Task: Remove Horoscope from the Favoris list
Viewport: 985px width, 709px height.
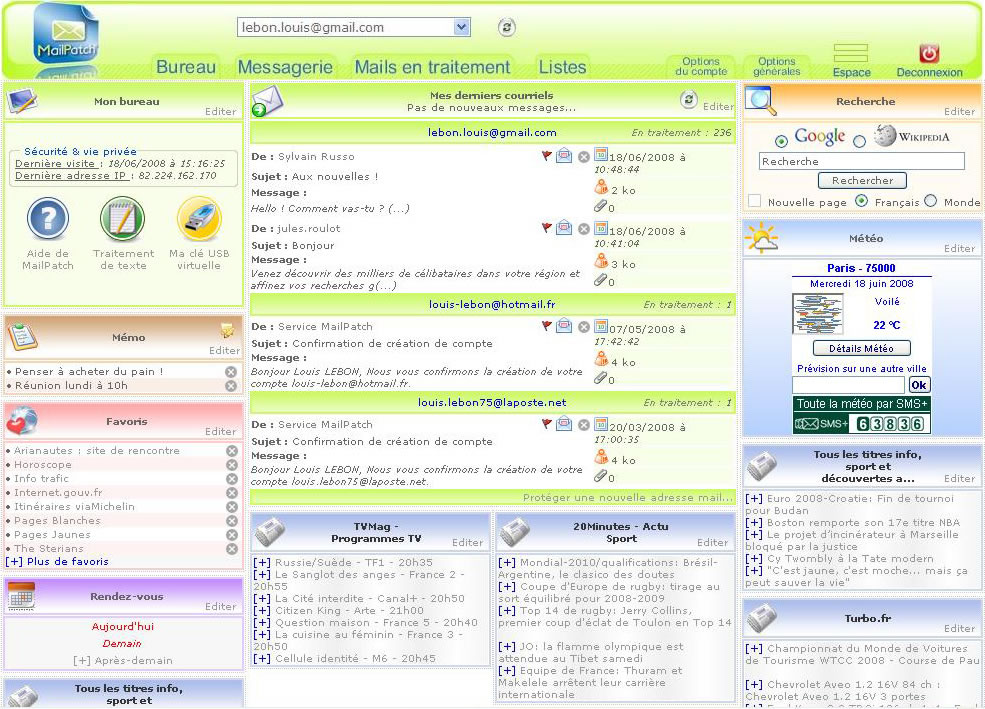Action: pyautogui.click(x=232, y=465)
